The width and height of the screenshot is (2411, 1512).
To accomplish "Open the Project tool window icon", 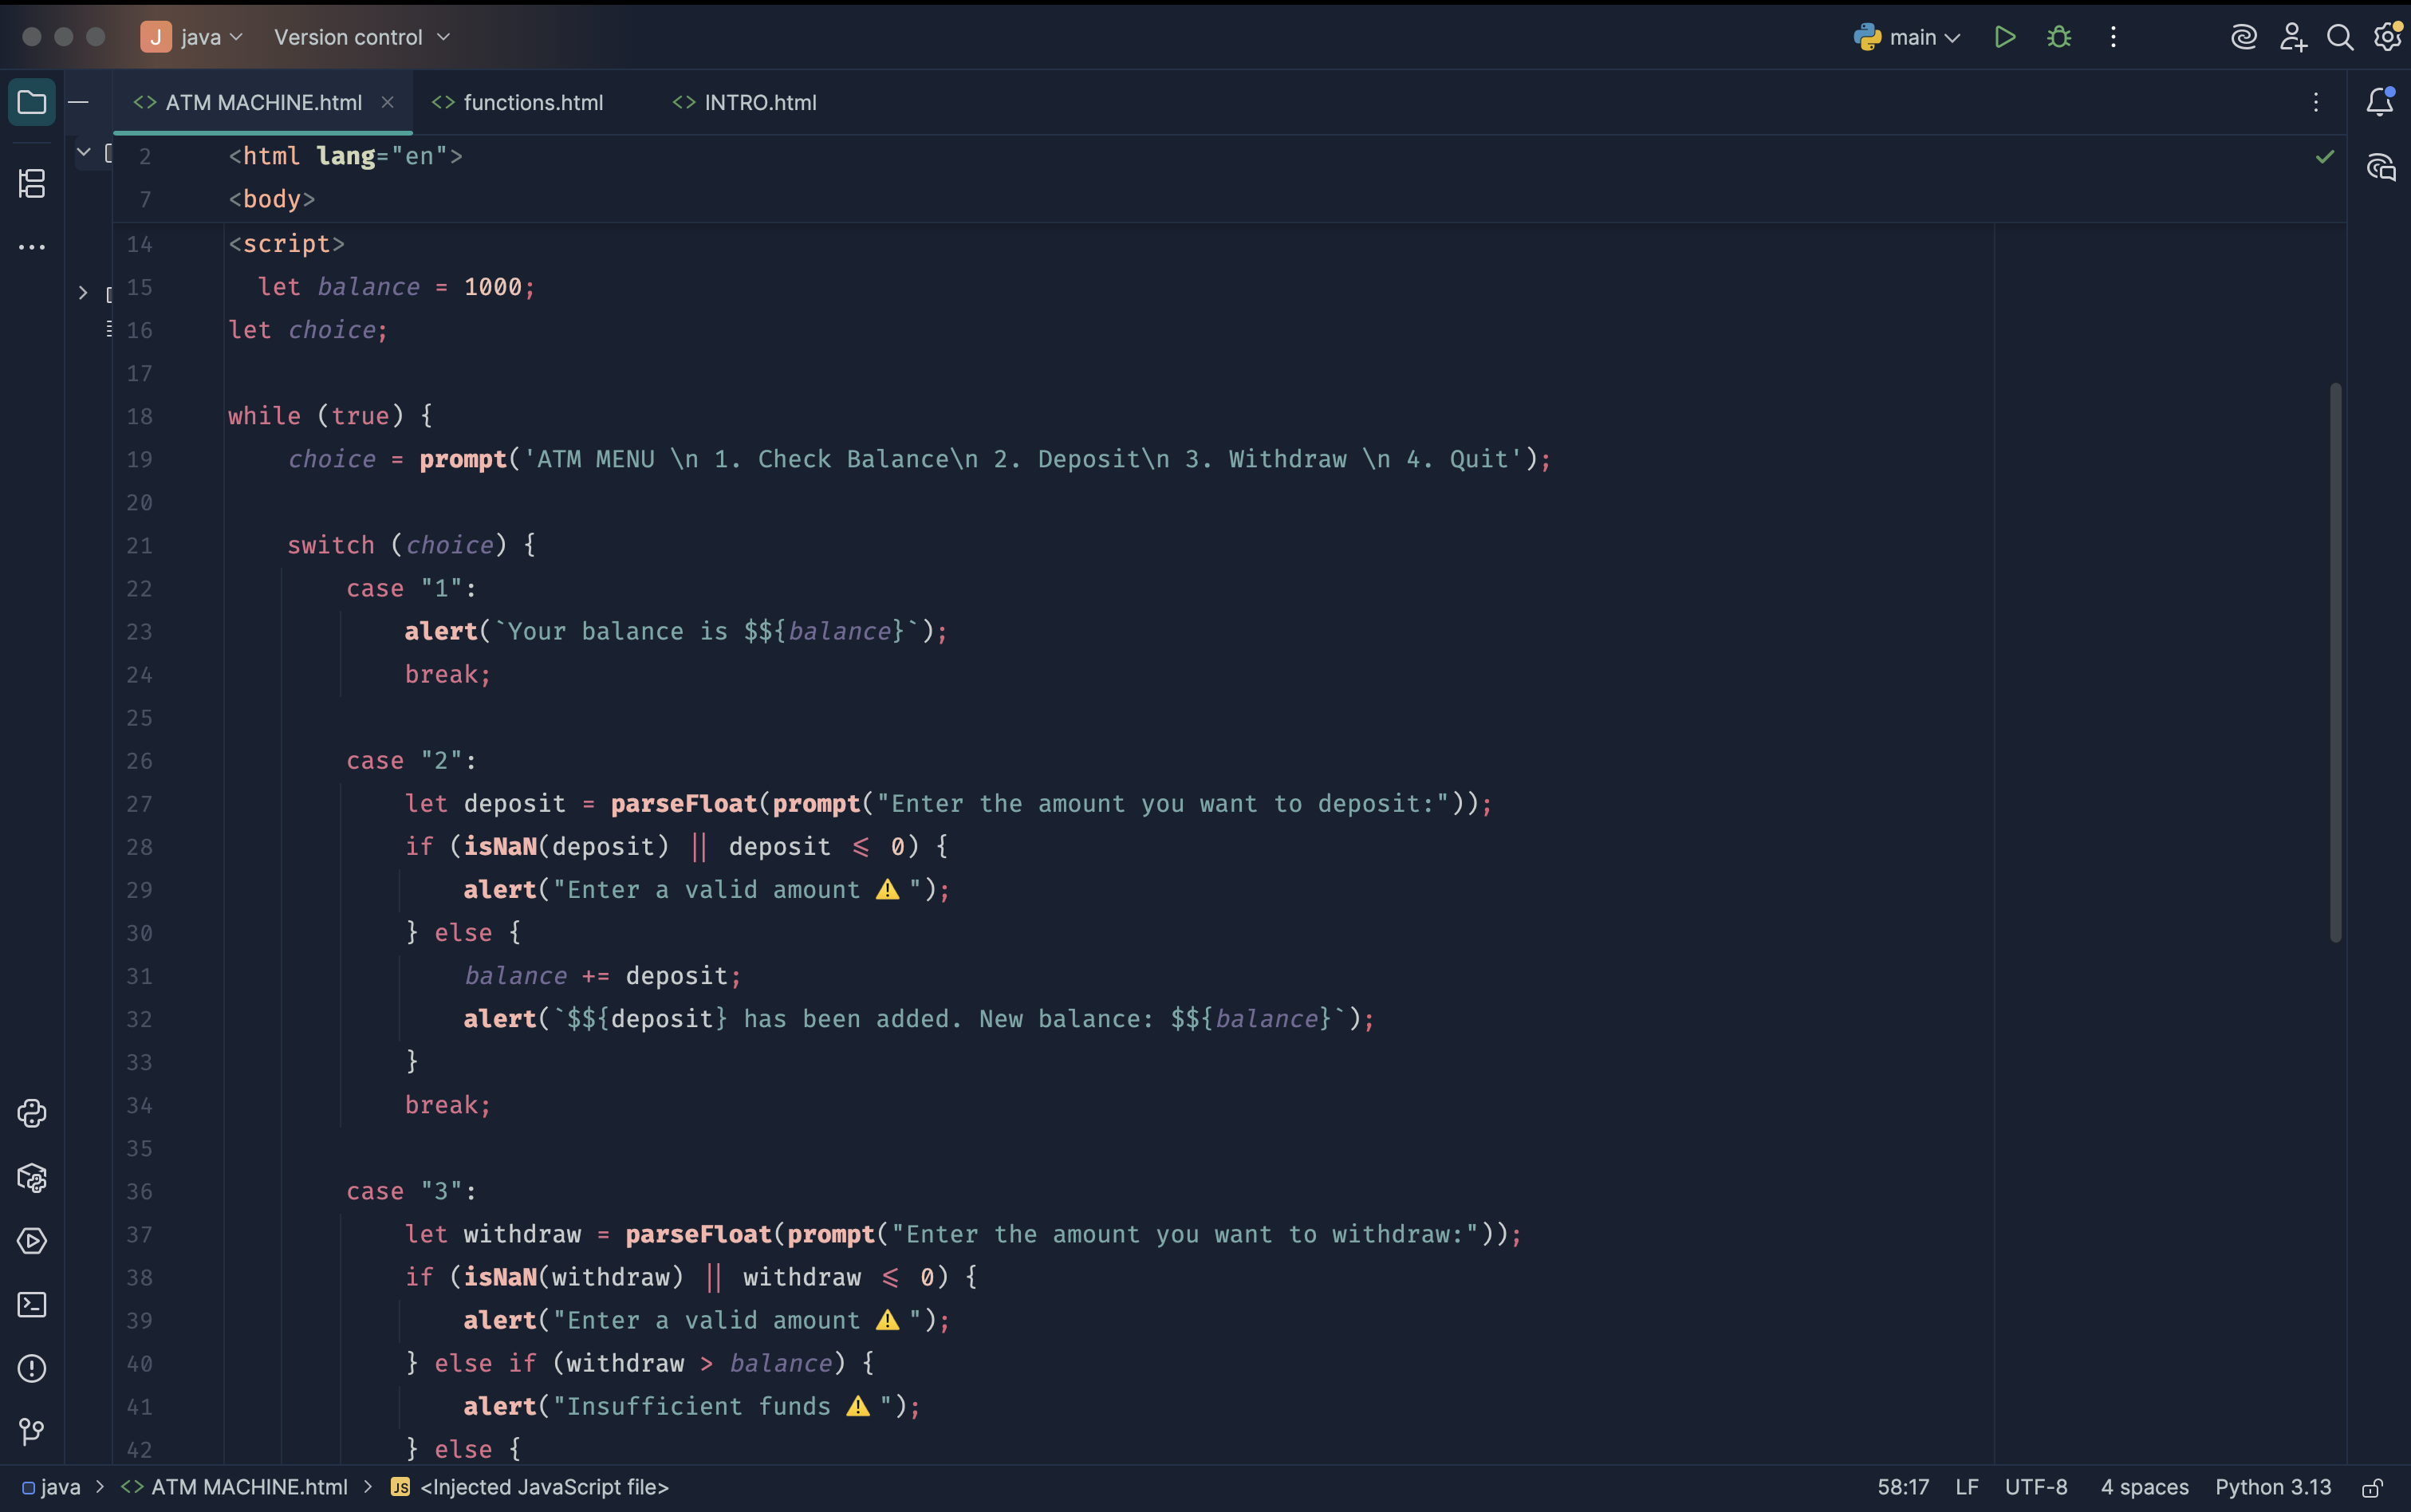I will click(x=31, y=102).
